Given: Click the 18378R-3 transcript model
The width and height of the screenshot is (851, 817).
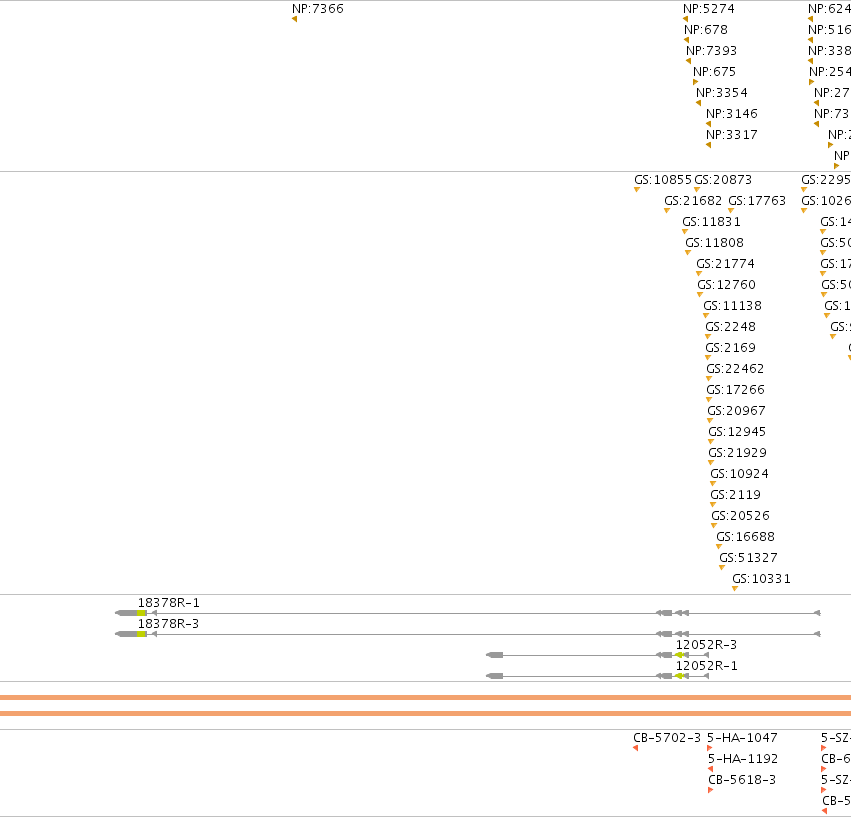Looking at the screenshot, I should pos(468,634).
